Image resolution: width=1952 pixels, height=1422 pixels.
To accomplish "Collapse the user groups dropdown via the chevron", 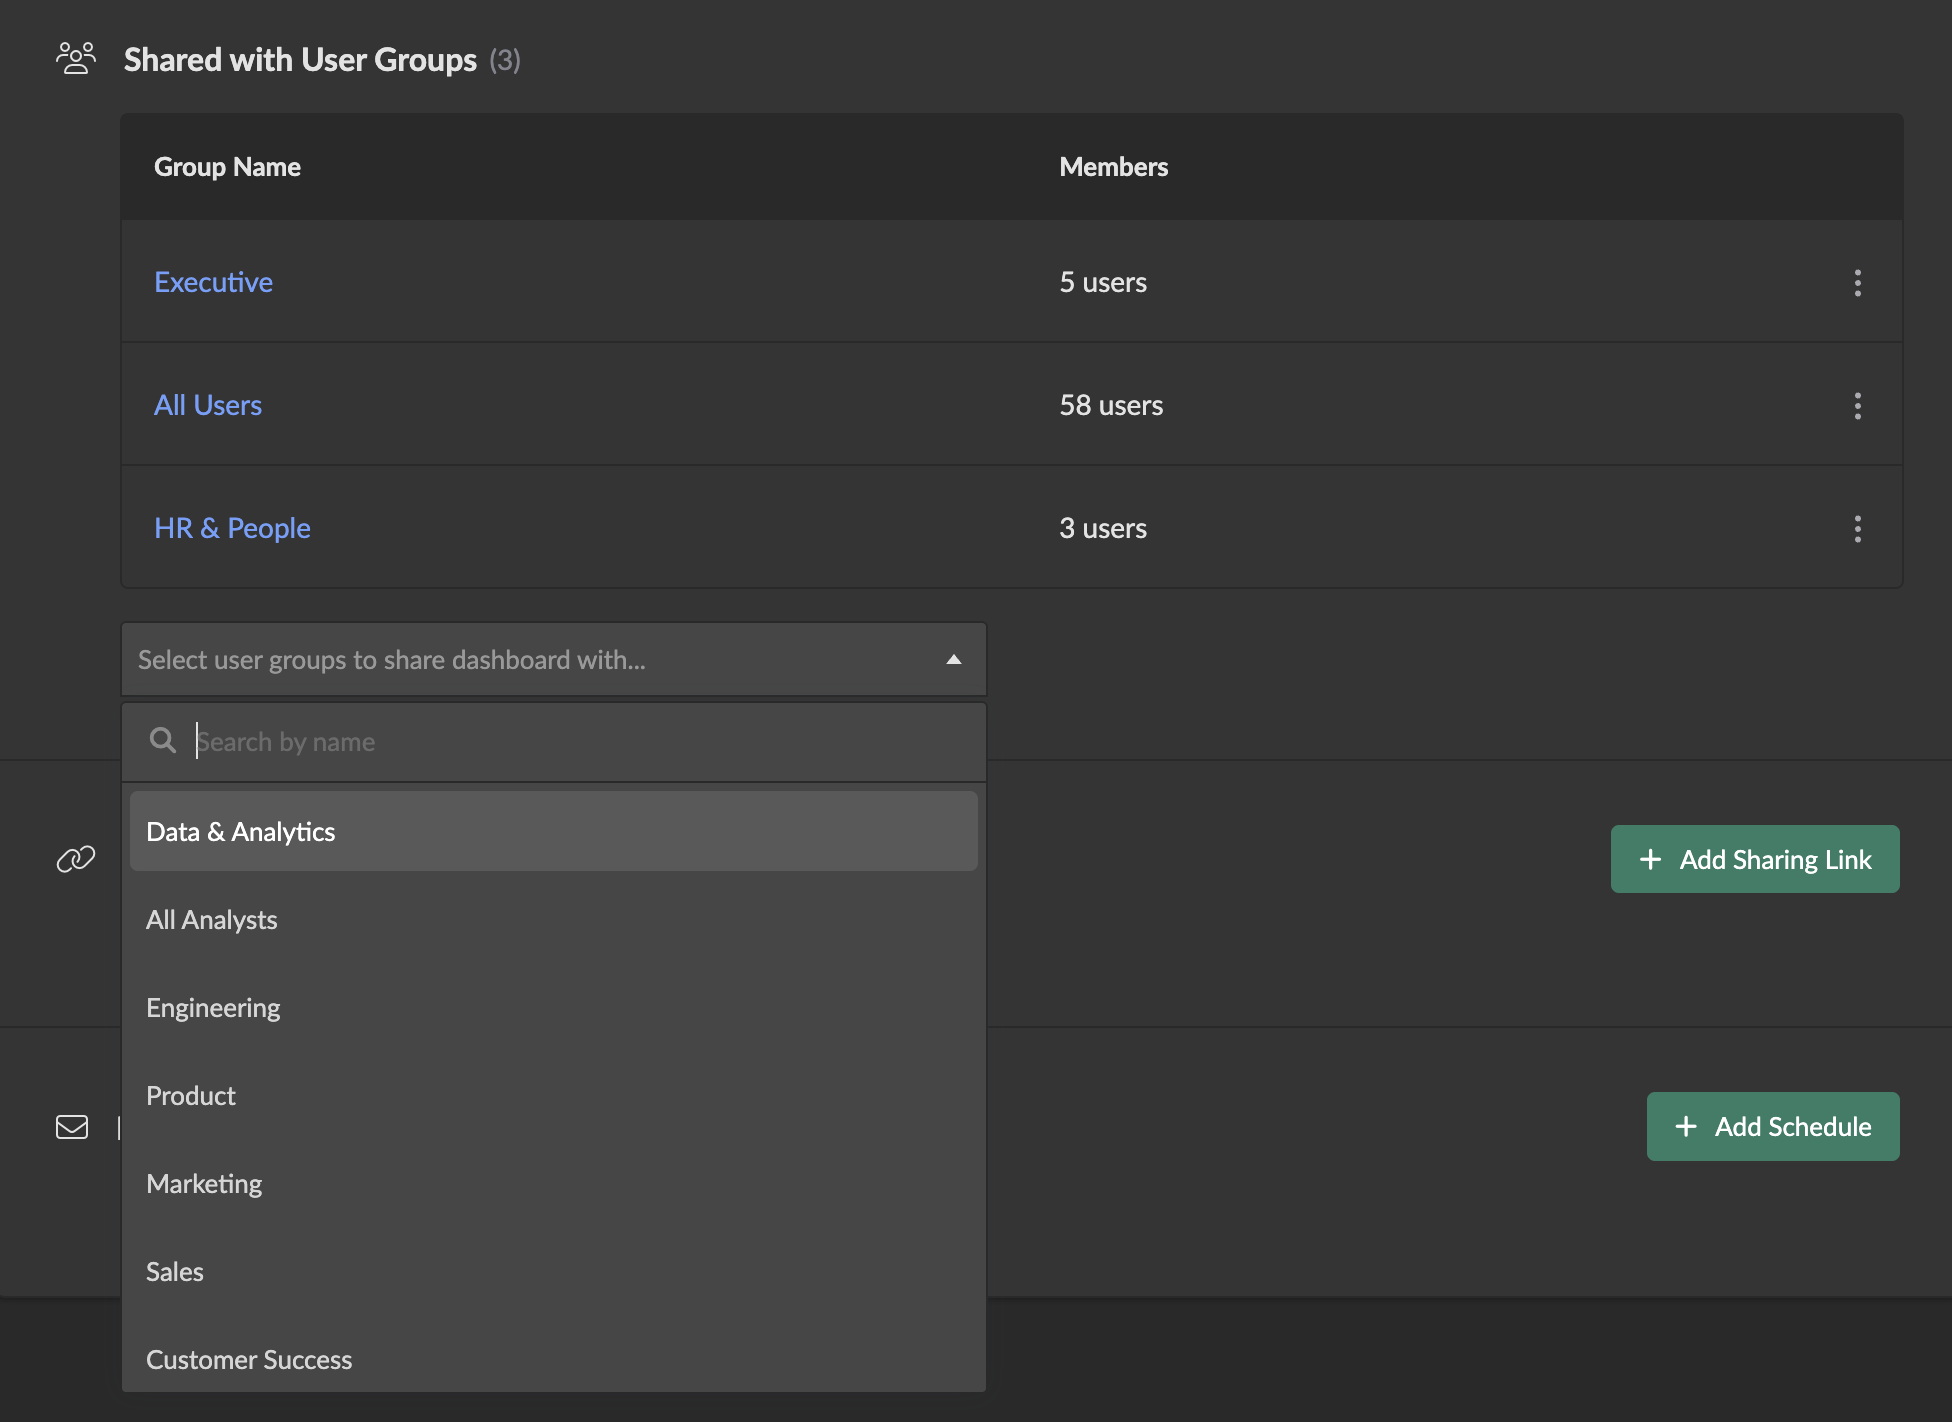I will (953, 659).
